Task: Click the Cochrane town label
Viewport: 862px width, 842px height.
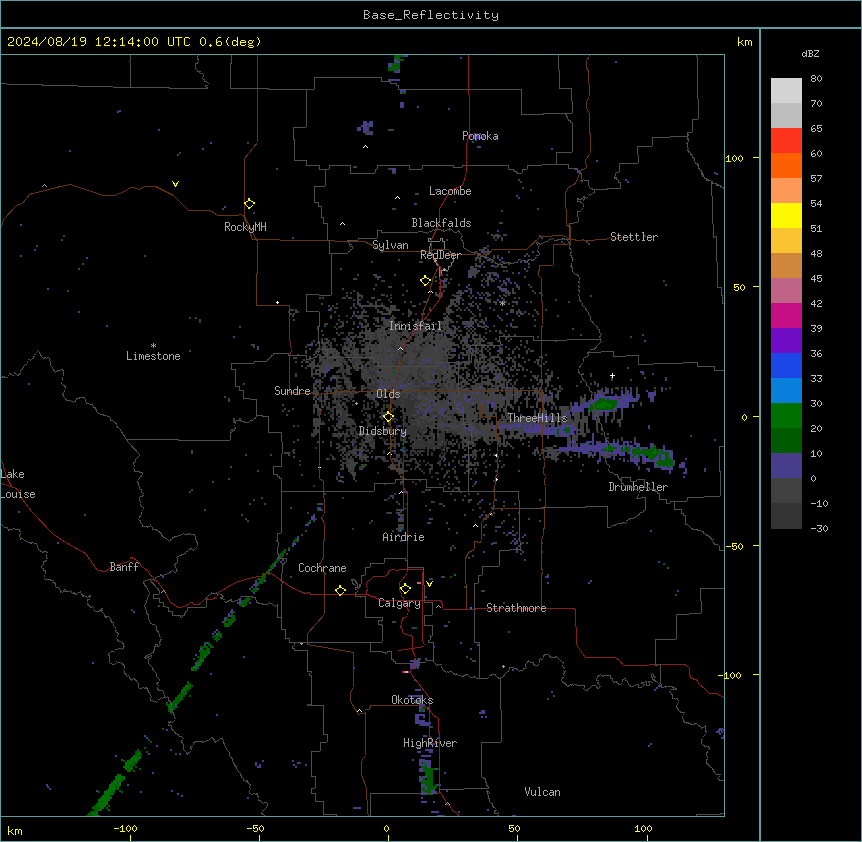Action: point(322,568)
